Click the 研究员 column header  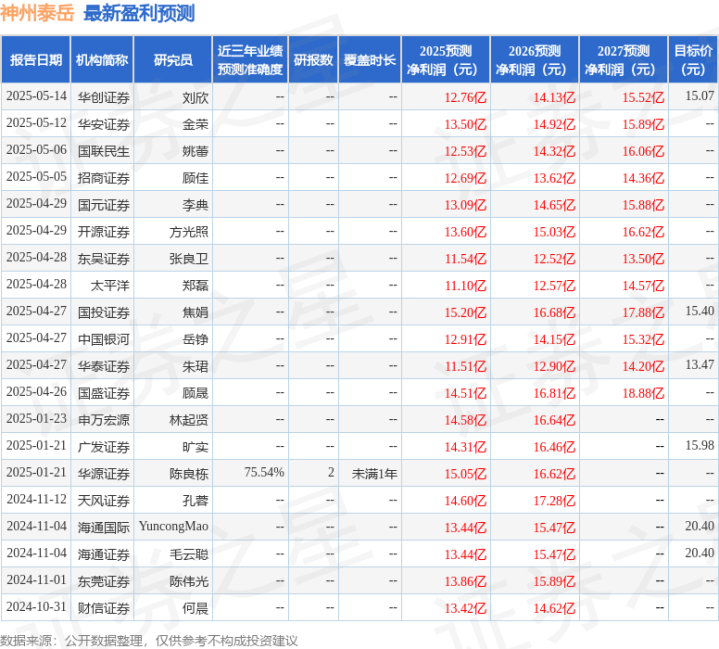click(x=173, y=60)
